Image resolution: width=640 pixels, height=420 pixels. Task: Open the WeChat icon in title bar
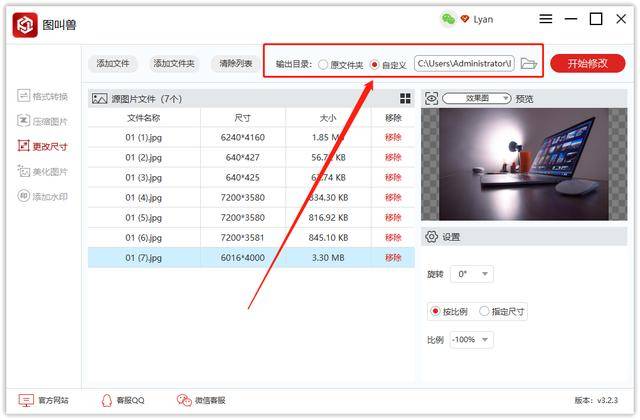(x=448, y=19)
